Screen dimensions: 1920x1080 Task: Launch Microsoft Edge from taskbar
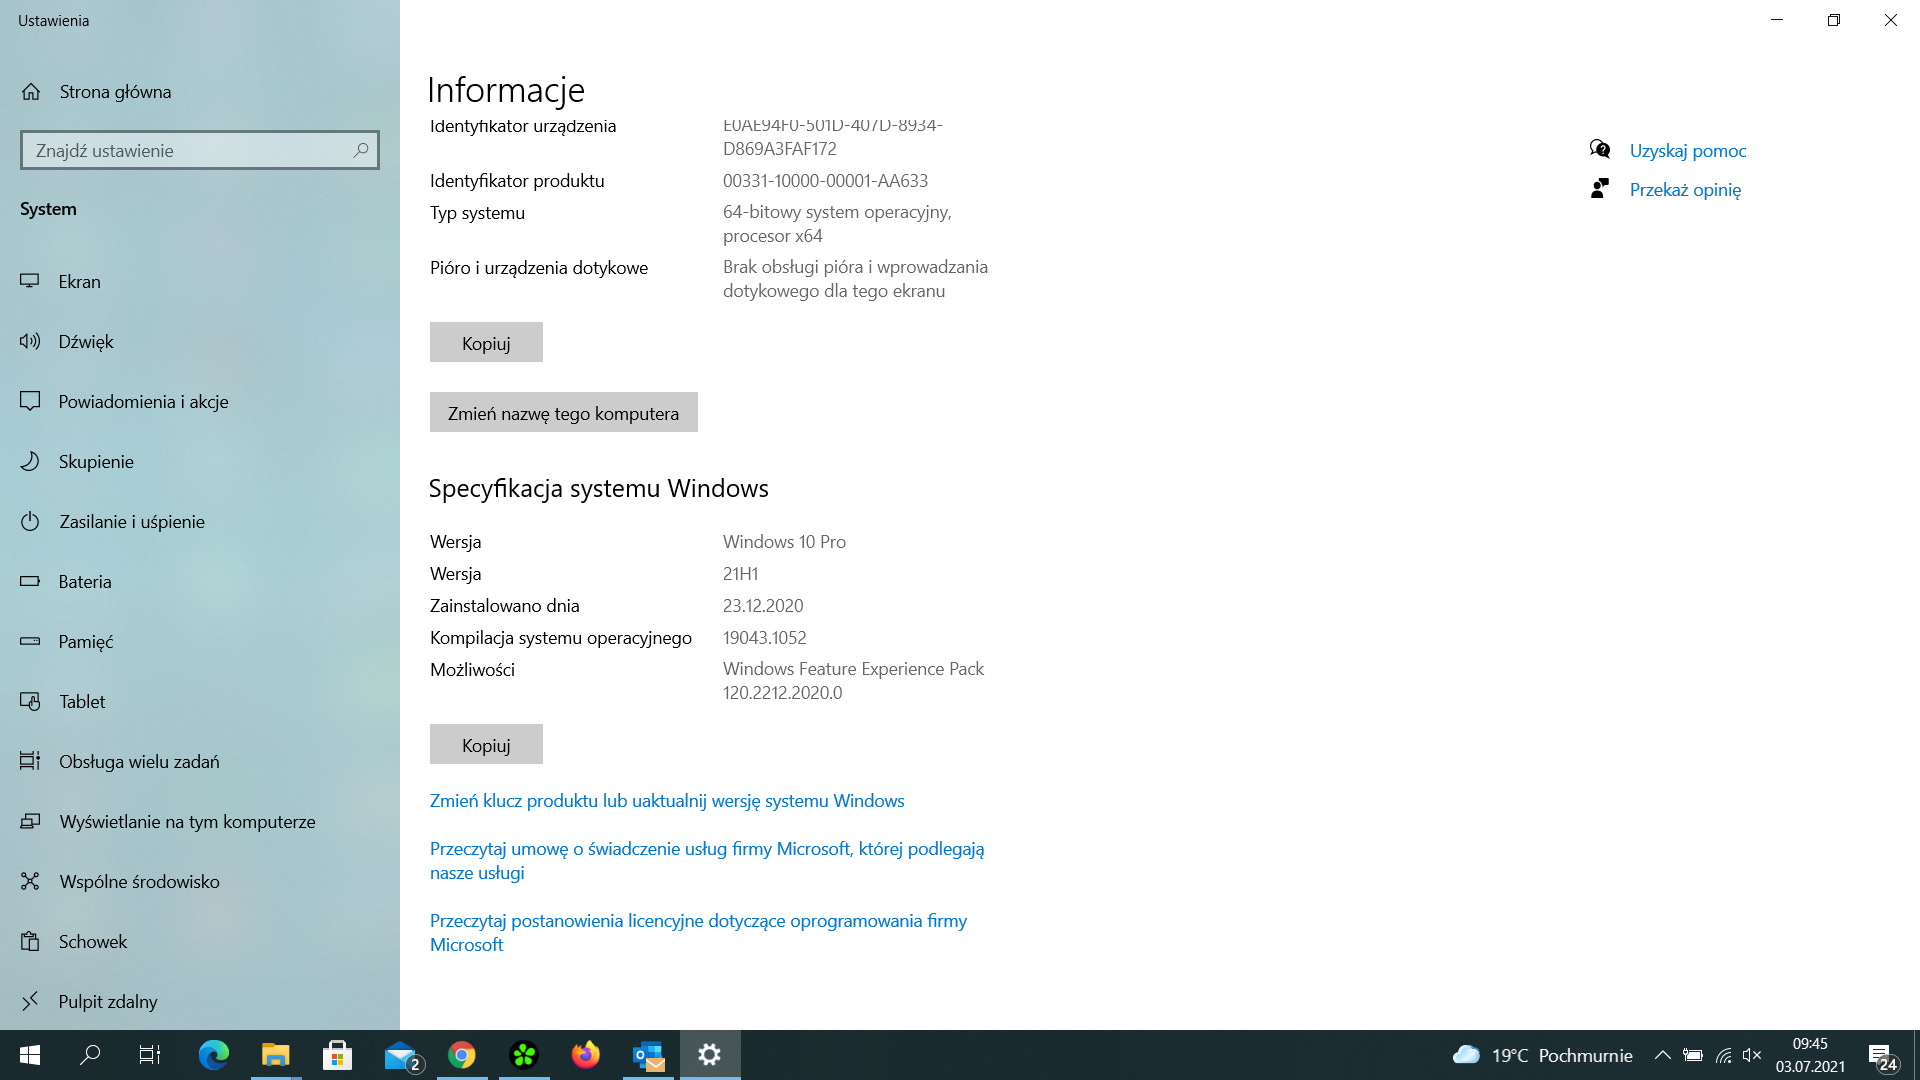tap(213, 1055)
